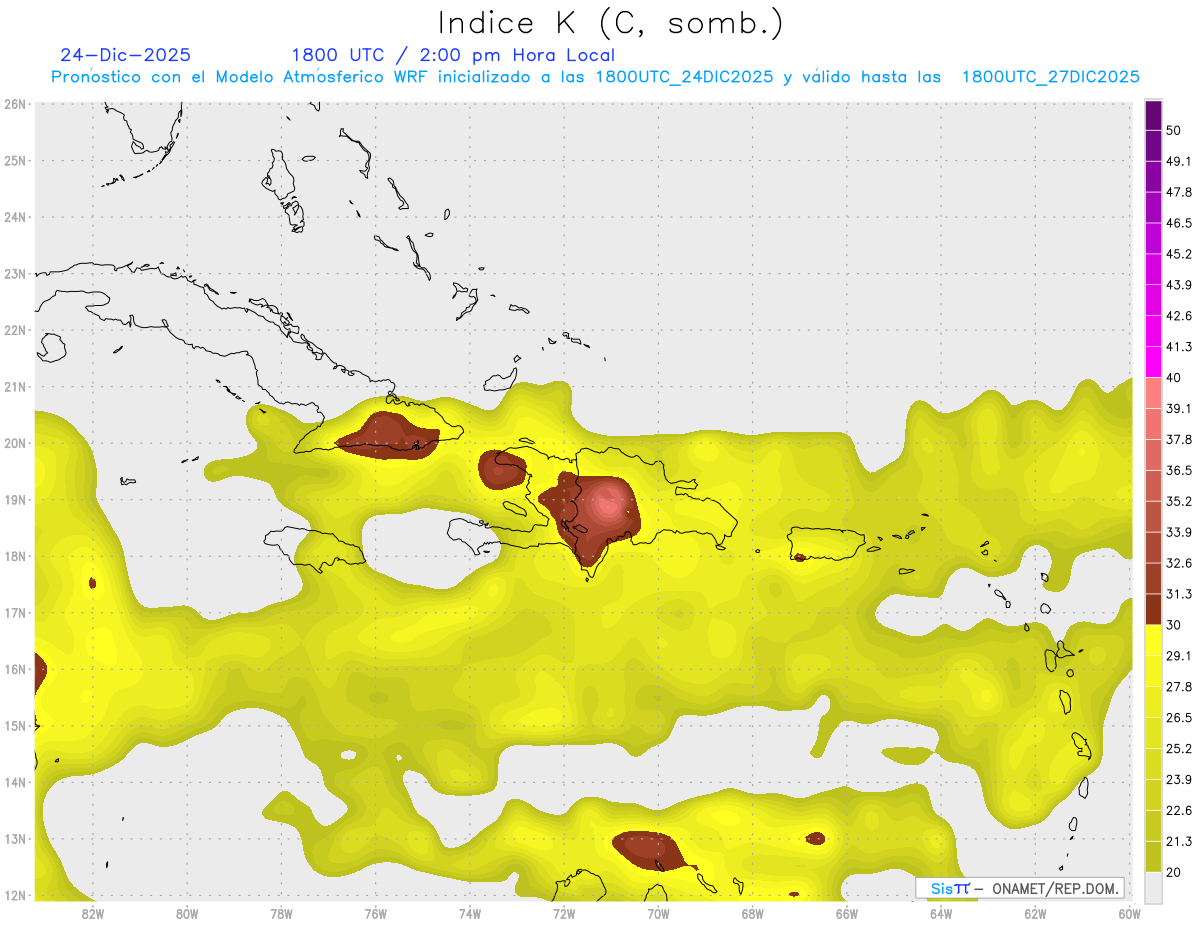Click the 'Indice K (C, somb.)' title

click(x=611, y=23)
